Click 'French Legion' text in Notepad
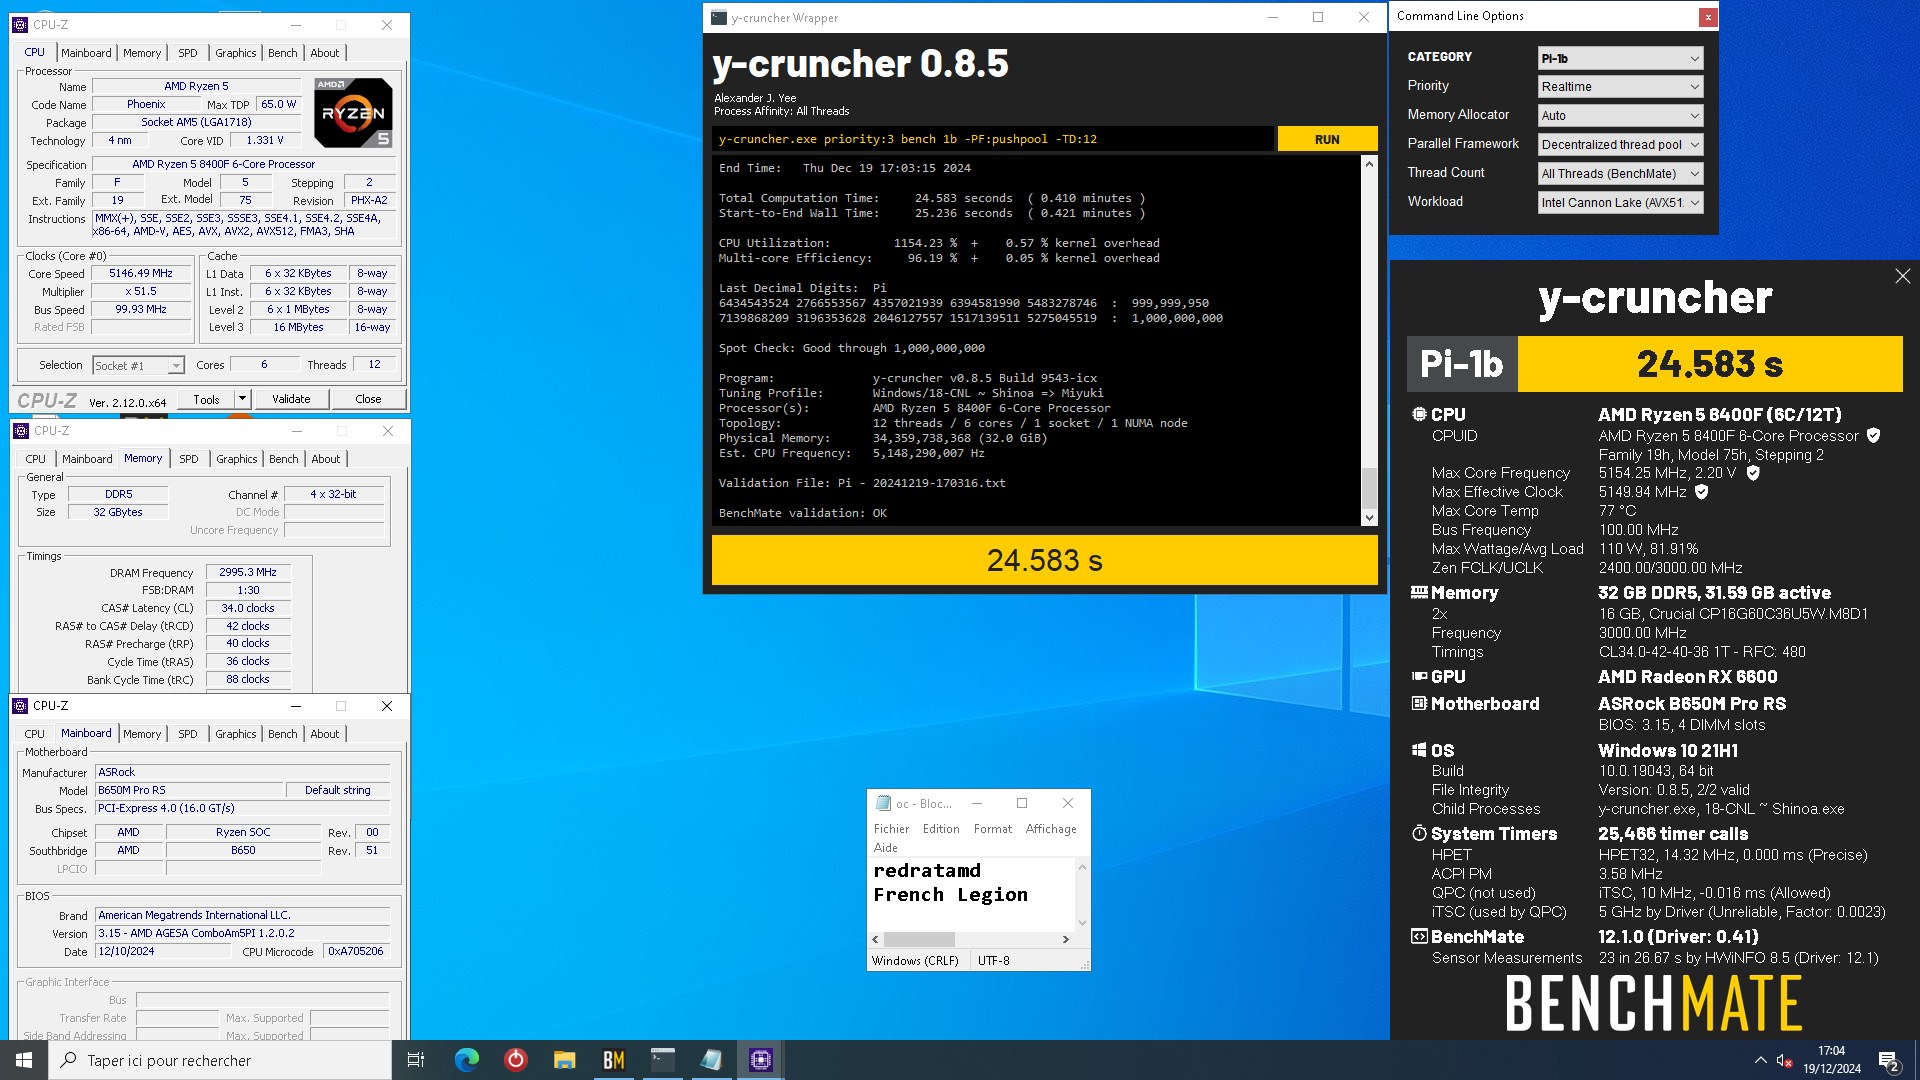 950,895
